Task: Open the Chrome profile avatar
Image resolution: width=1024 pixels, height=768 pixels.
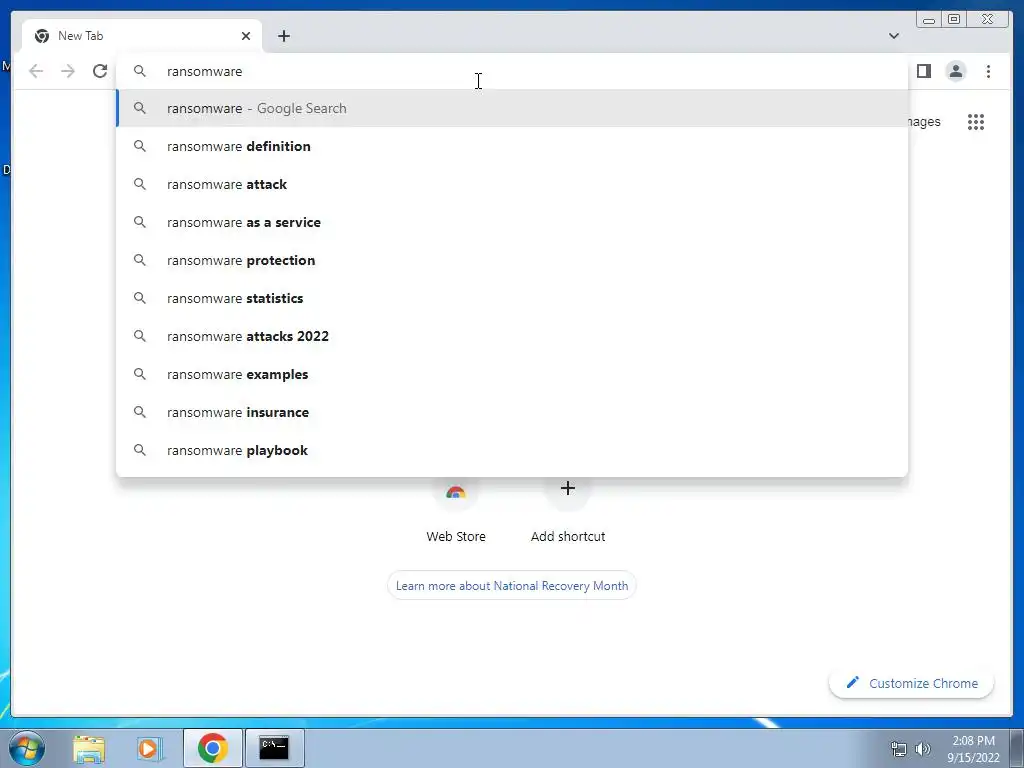Action: point(955,71)
